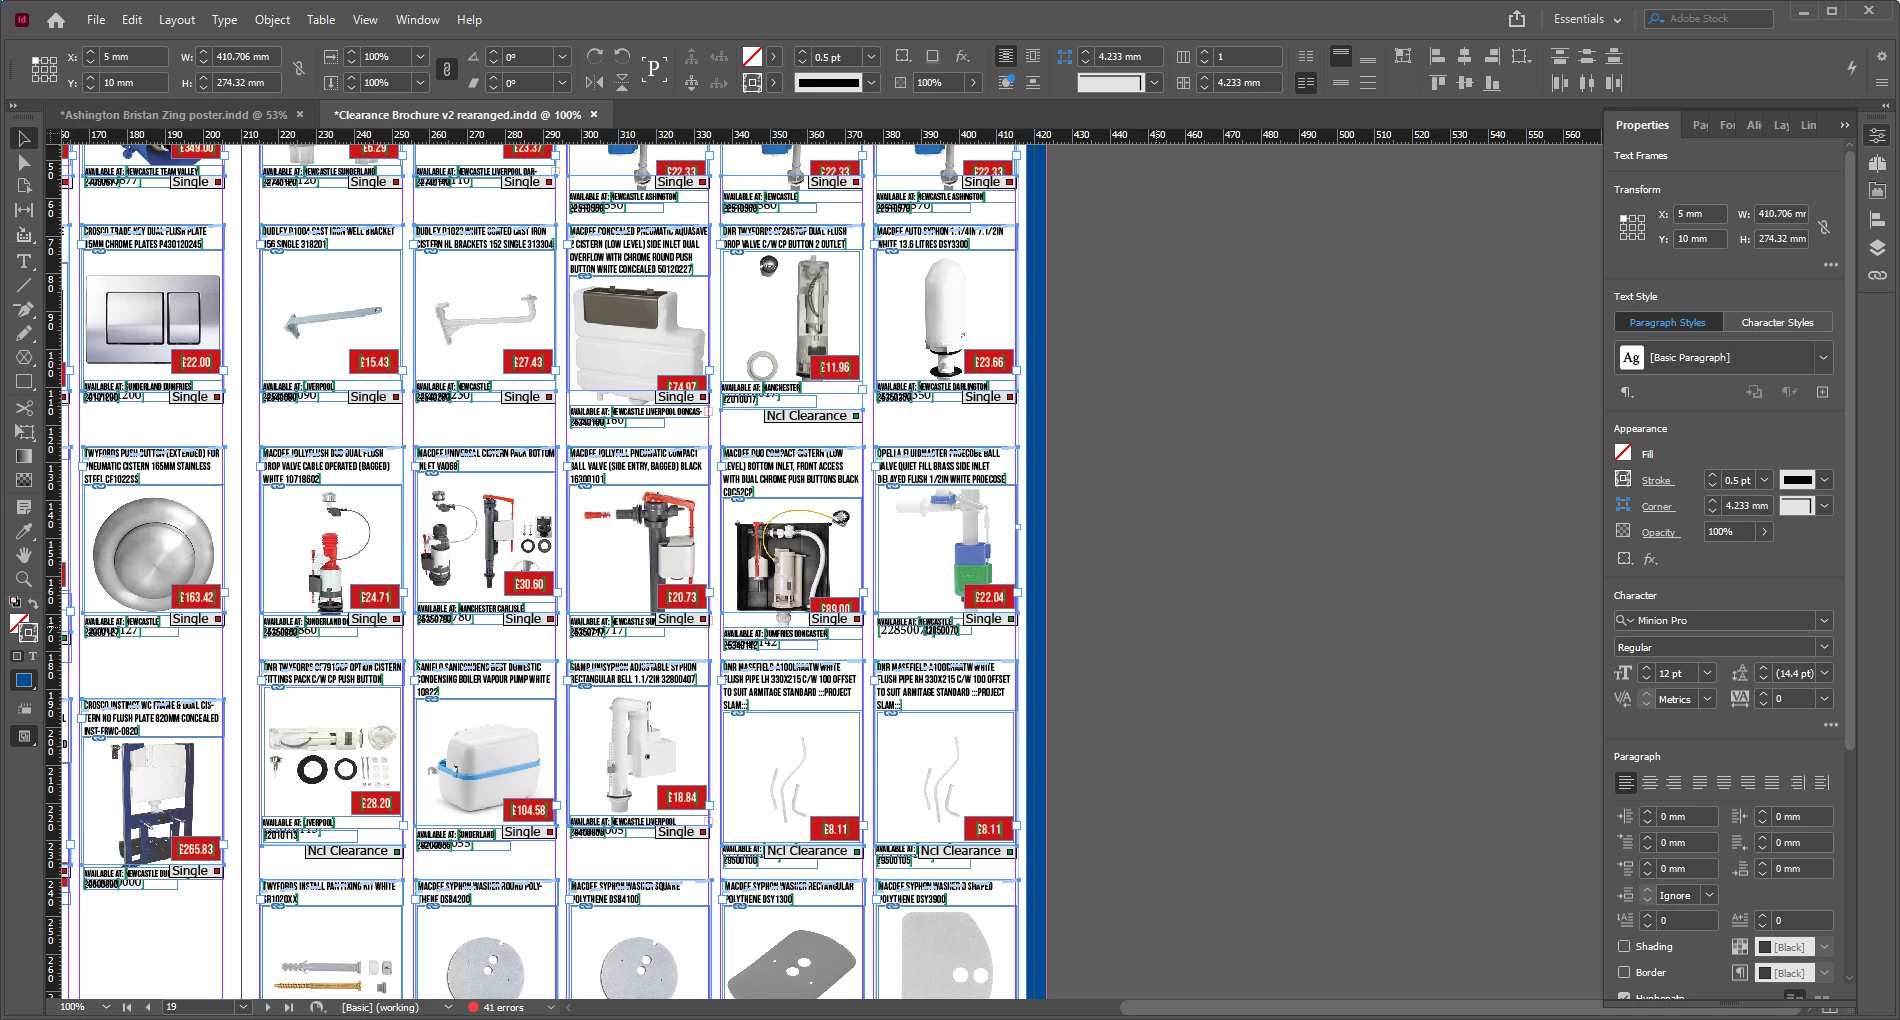Open the File menu
Screen dimensions: 1900x1020
[96, 19]
